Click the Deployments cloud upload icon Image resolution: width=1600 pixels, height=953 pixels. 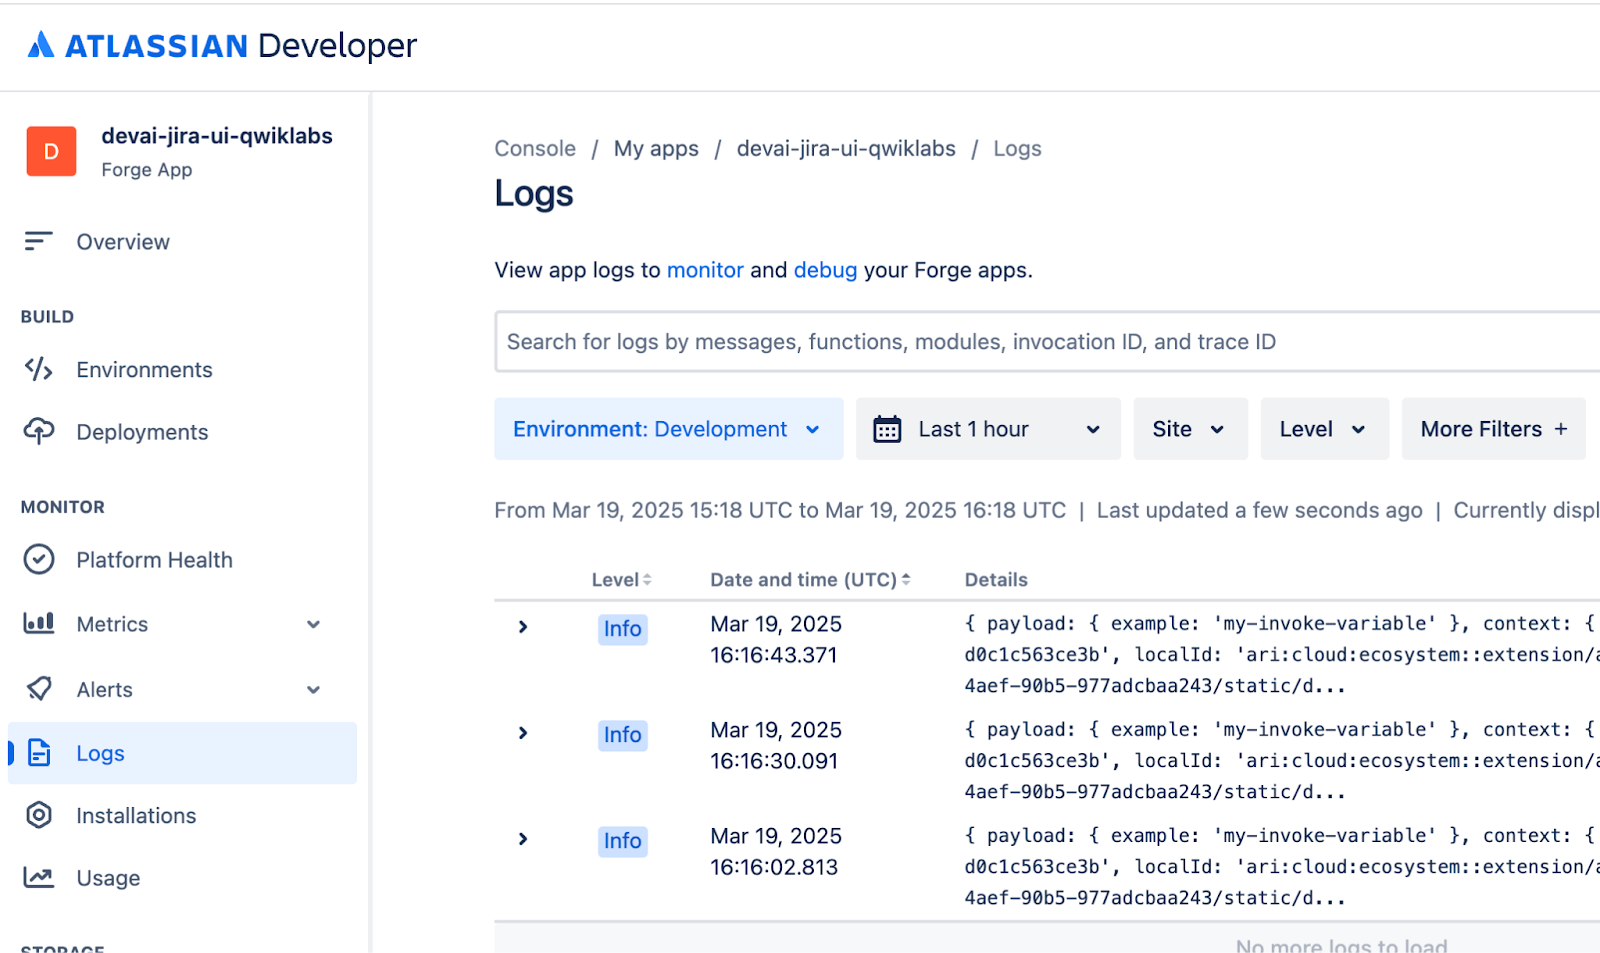(39, 432)
